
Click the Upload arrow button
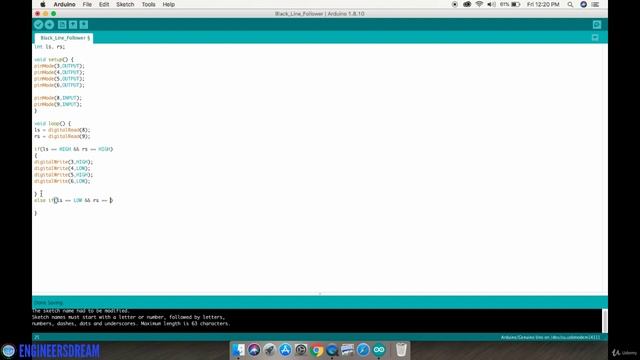point(49,24)
